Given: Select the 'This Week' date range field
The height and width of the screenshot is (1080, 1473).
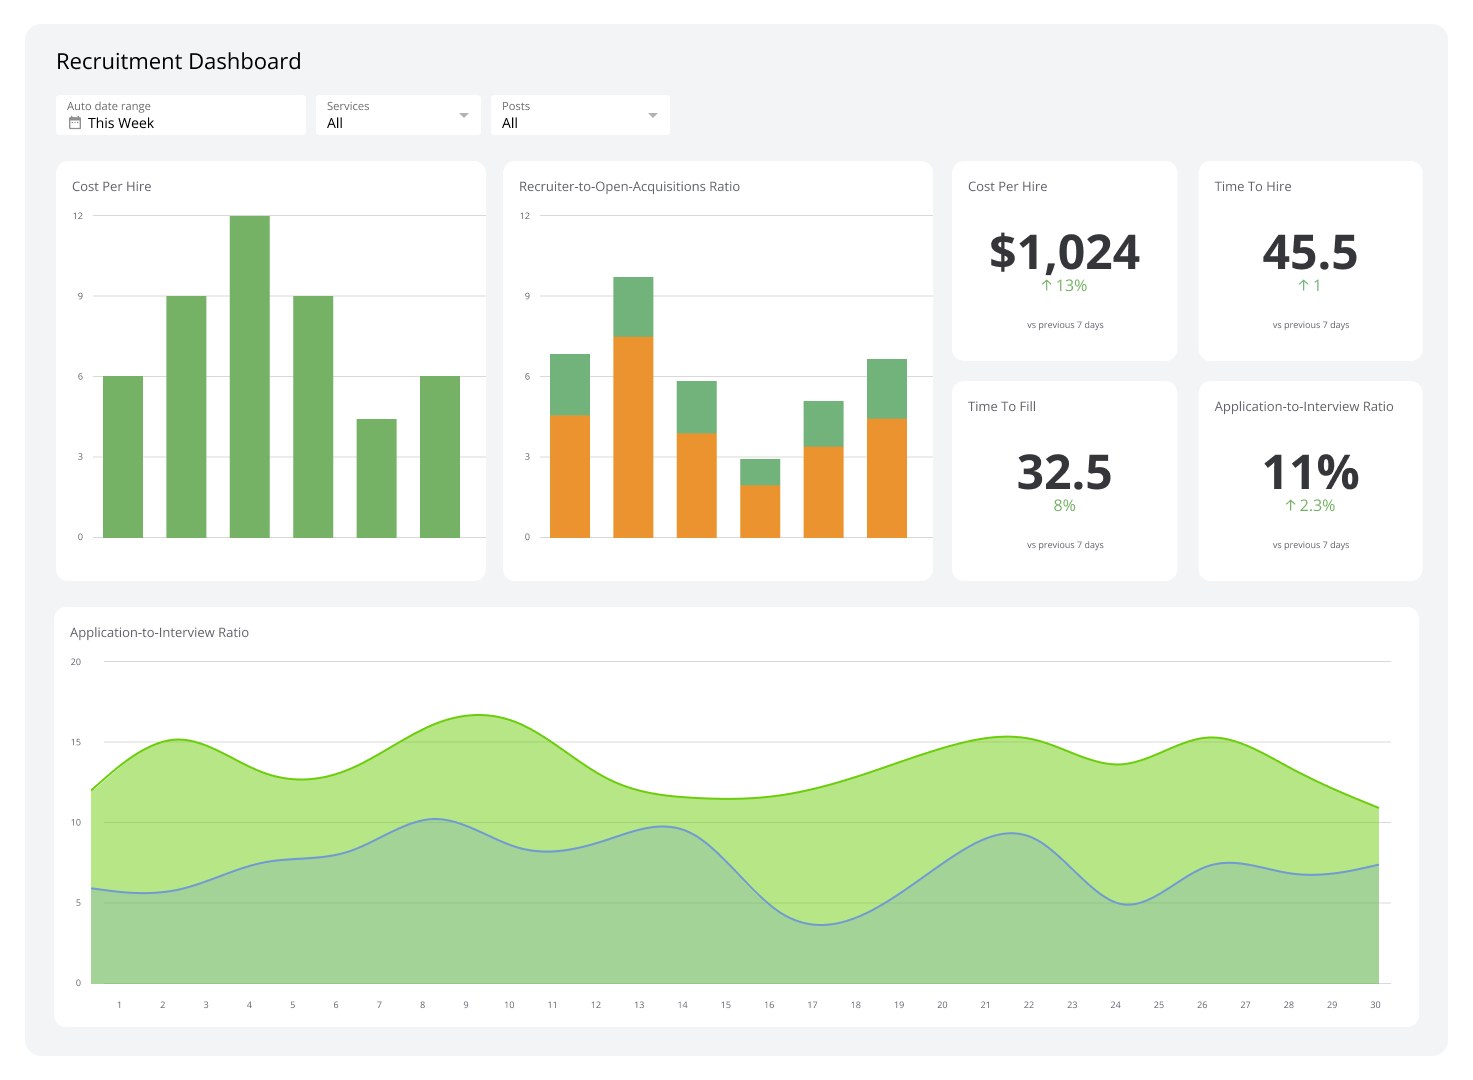Looking at the screenshot, I should coord(120,123).
